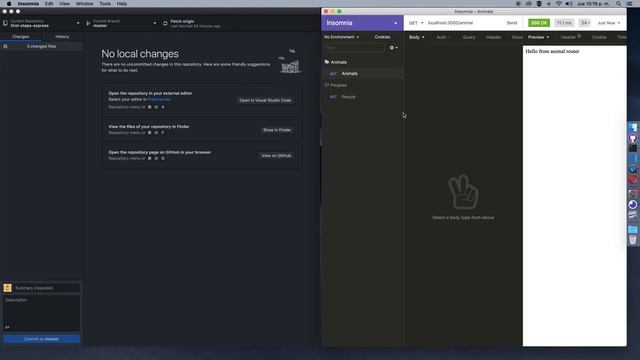Image resolution: width=640 pixels, height=360 pixels.
Task: Open the Preview mode dropdown
Action: [538, 37]
